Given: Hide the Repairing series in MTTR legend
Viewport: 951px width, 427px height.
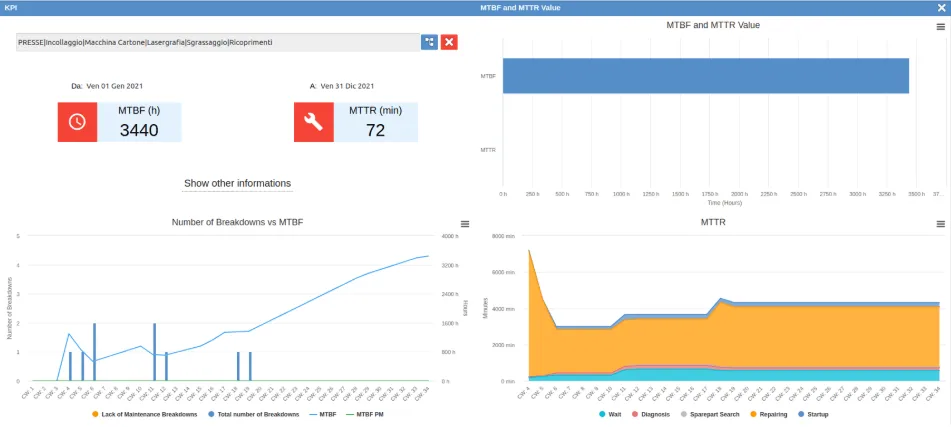Looking at the screenshot, I should (x=768, y=414).
